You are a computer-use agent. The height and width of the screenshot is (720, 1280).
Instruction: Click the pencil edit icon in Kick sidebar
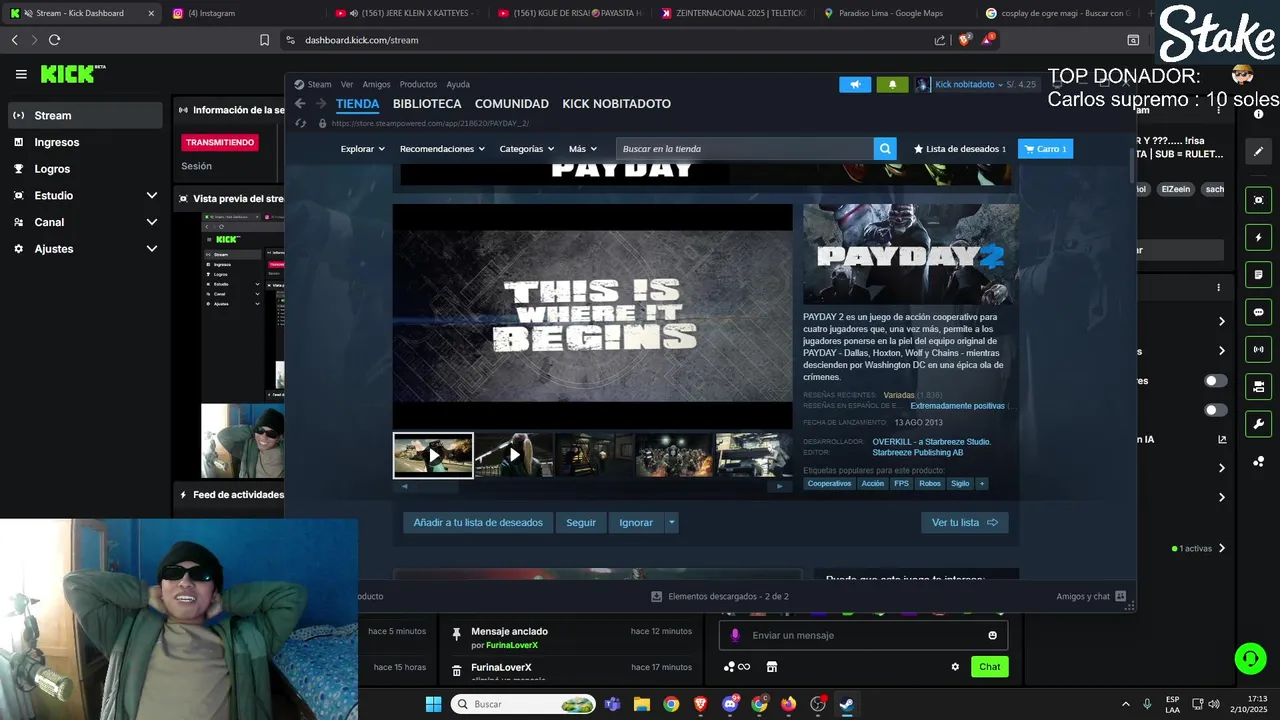pyautogui.click(x=1259, y=151)
